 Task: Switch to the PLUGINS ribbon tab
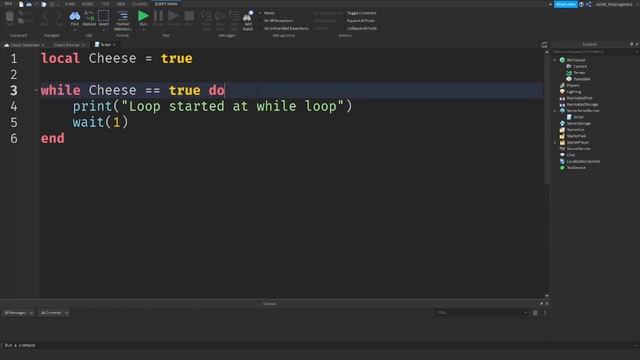pyautogui.click(x=140, y=4)
